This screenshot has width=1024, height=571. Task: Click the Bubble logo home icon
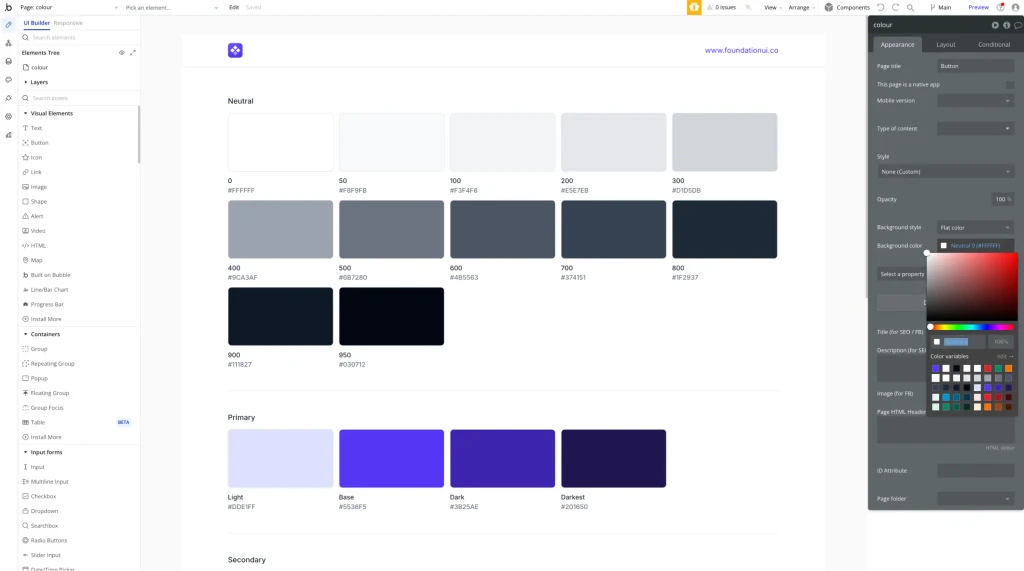click(x=8, y=7)
